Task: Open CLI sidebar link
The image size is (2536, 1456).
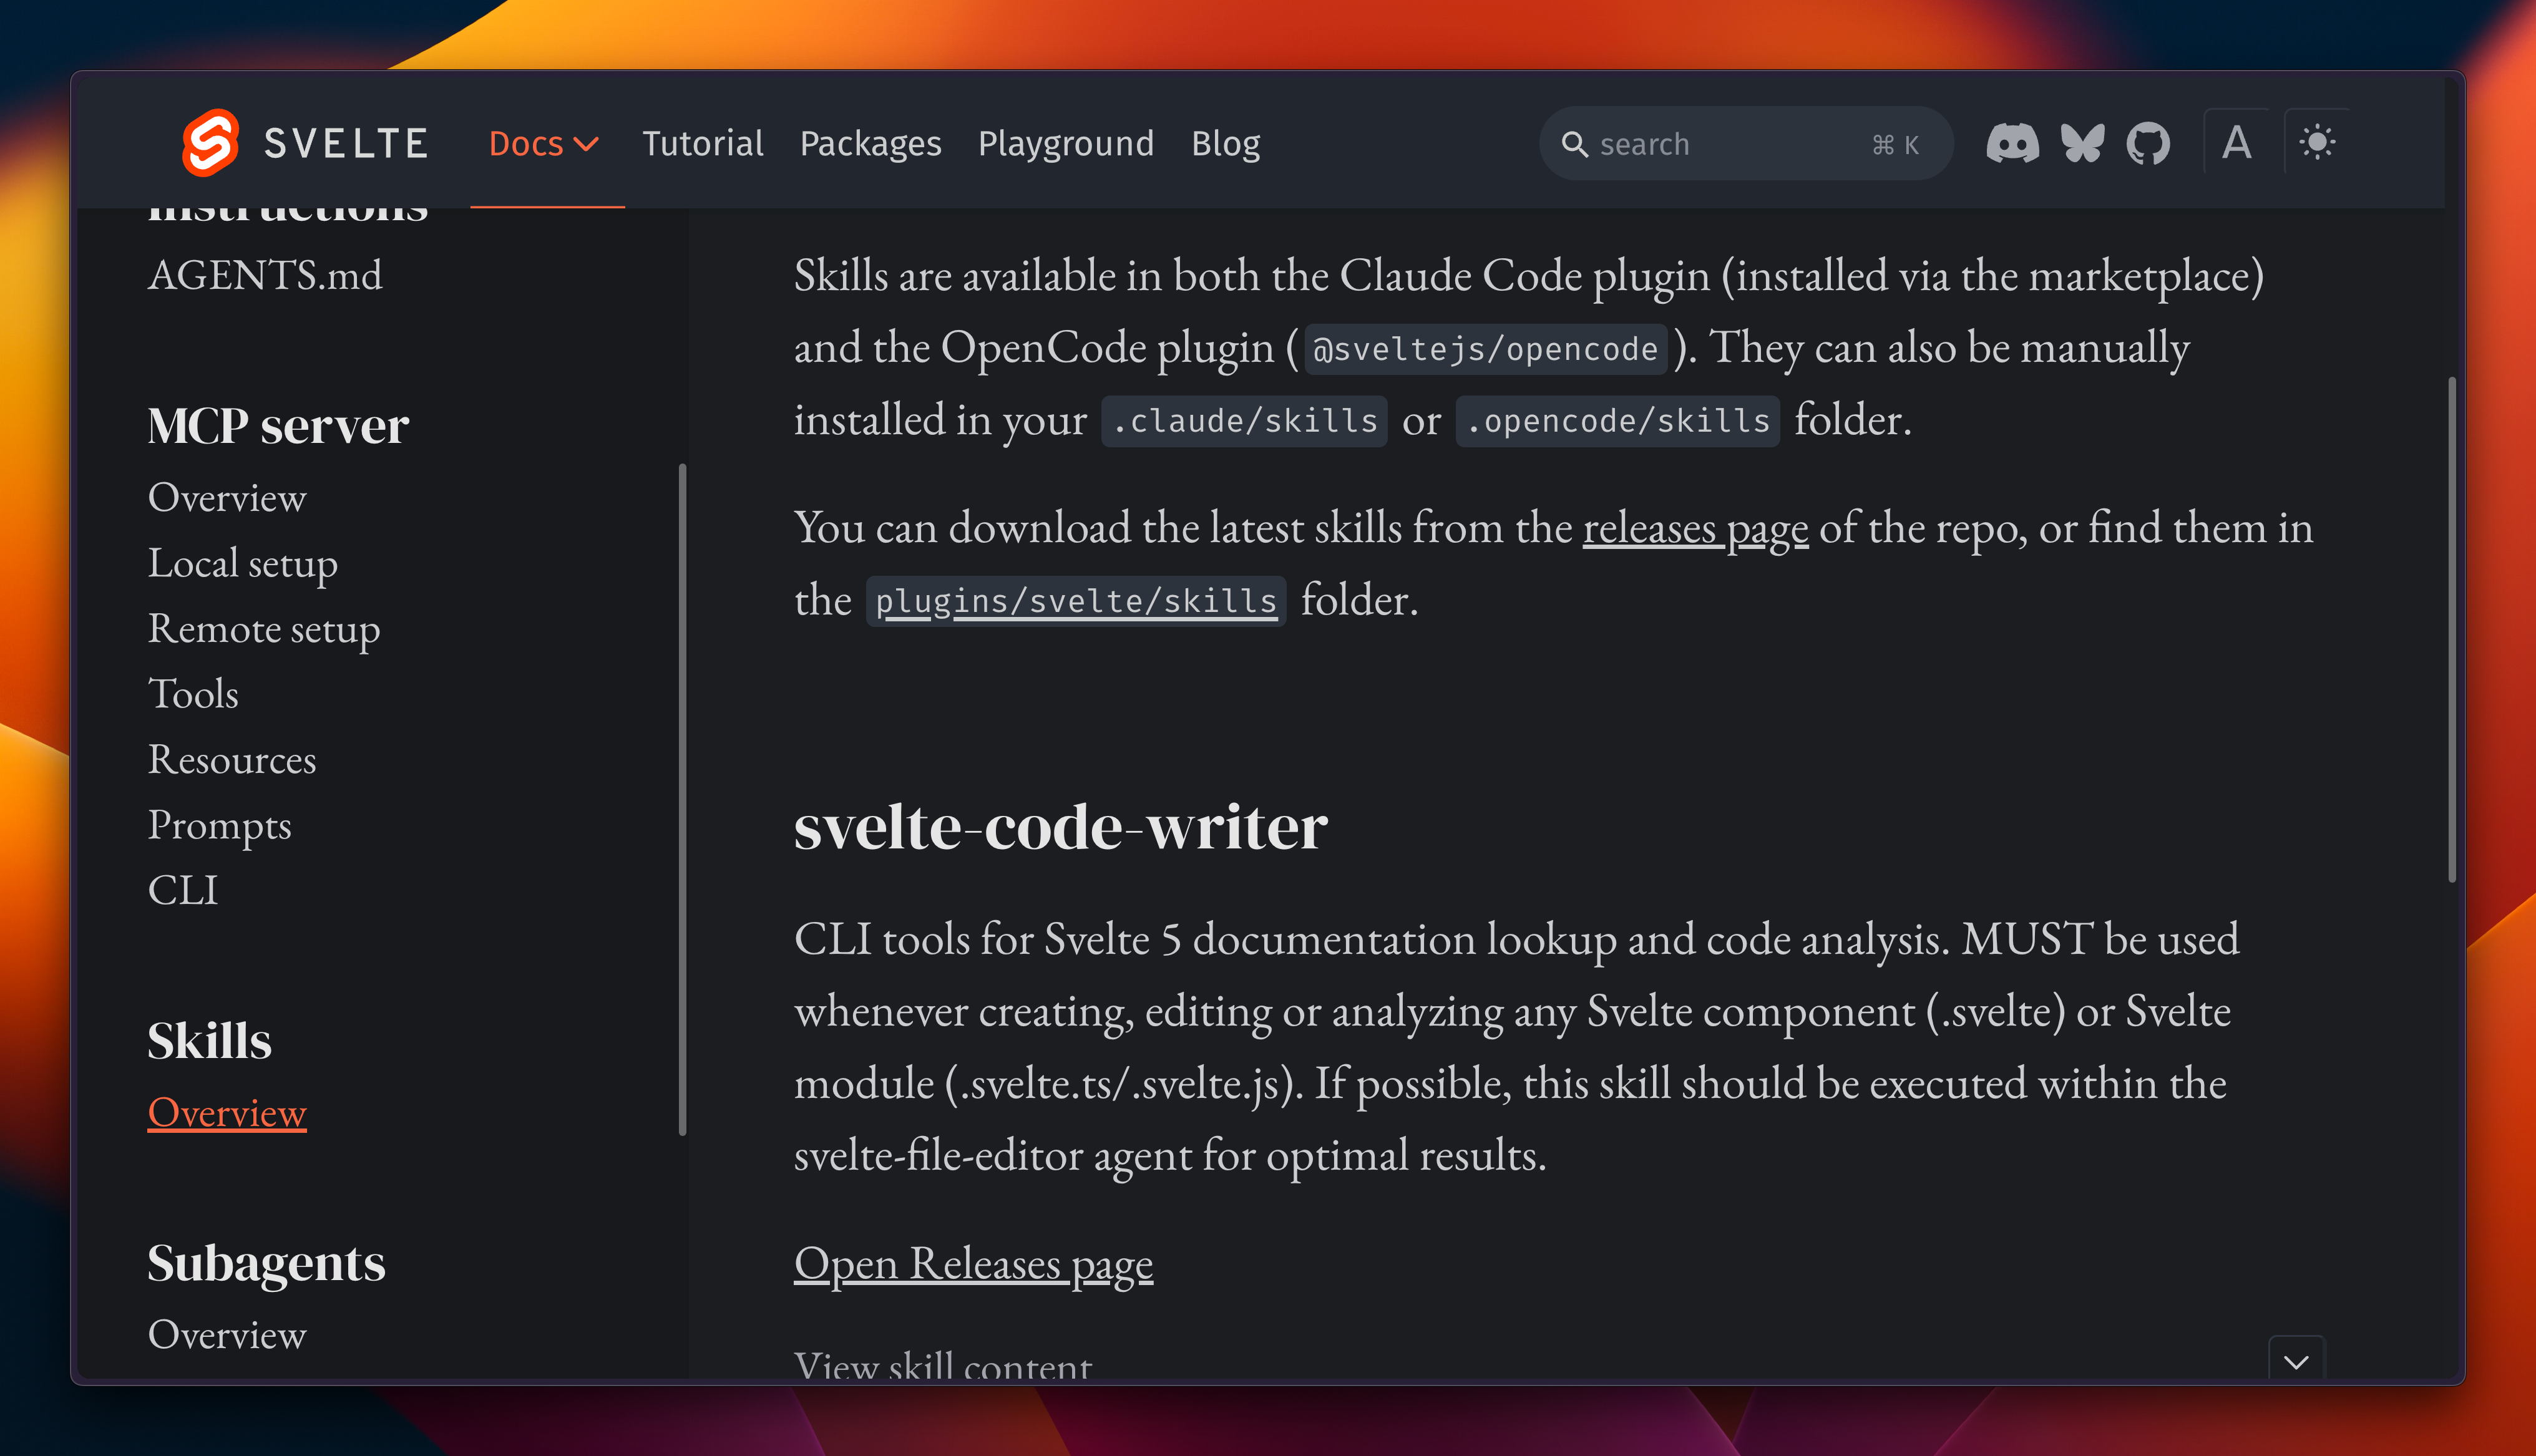Action: 183,890
